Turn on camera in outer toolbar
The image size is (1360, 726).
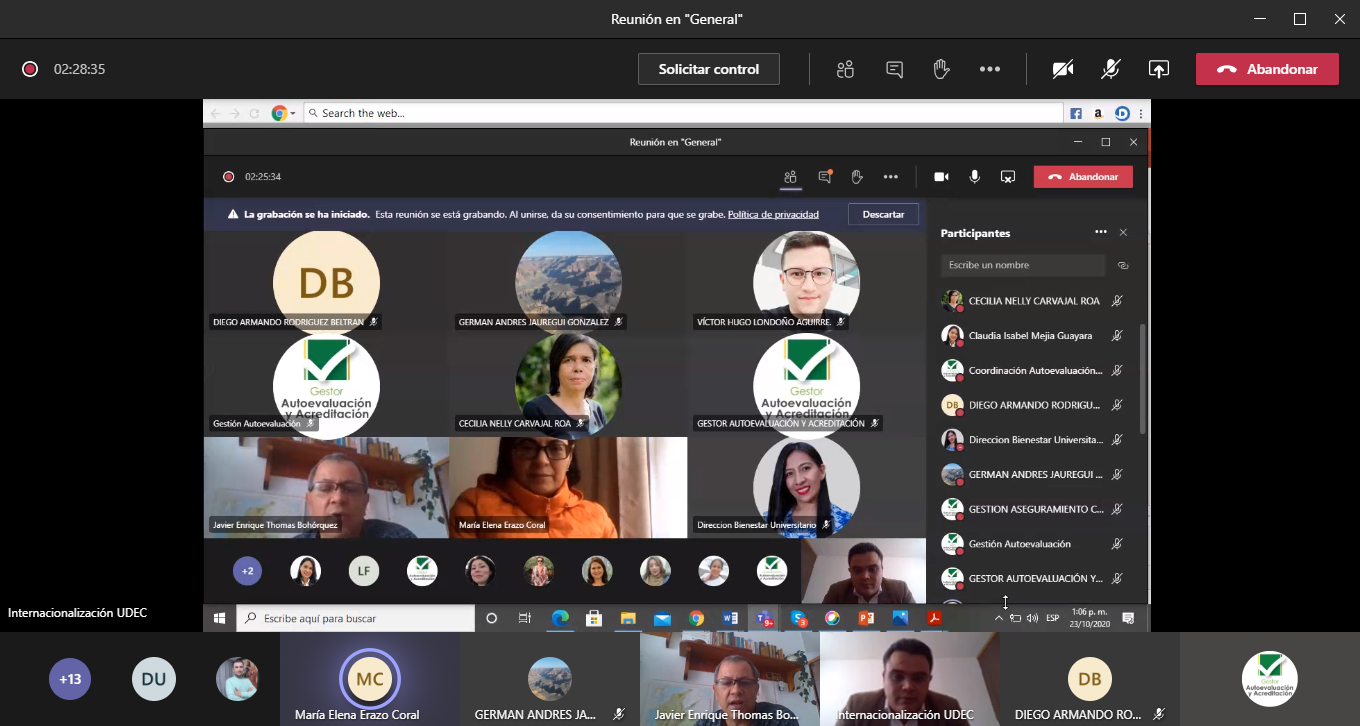tap(1063, 69)
